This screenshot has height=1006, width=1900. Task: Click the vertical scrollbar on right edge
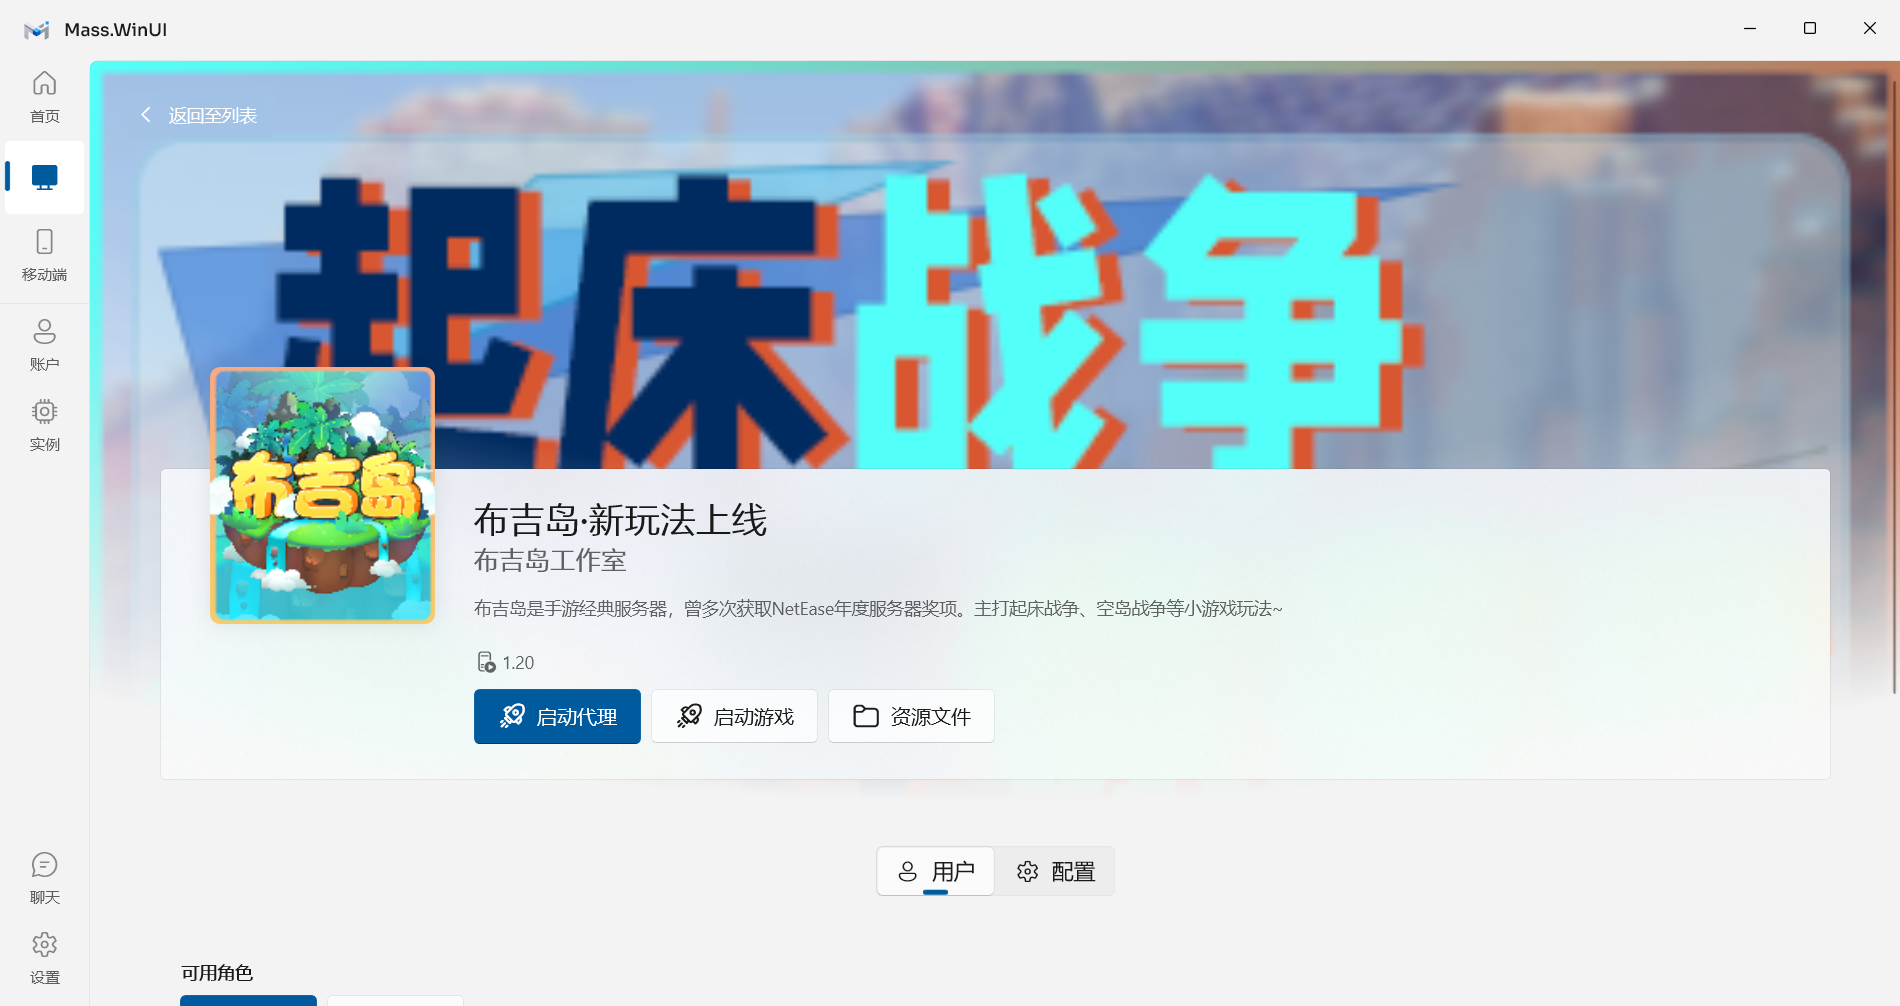point(1894,385)
